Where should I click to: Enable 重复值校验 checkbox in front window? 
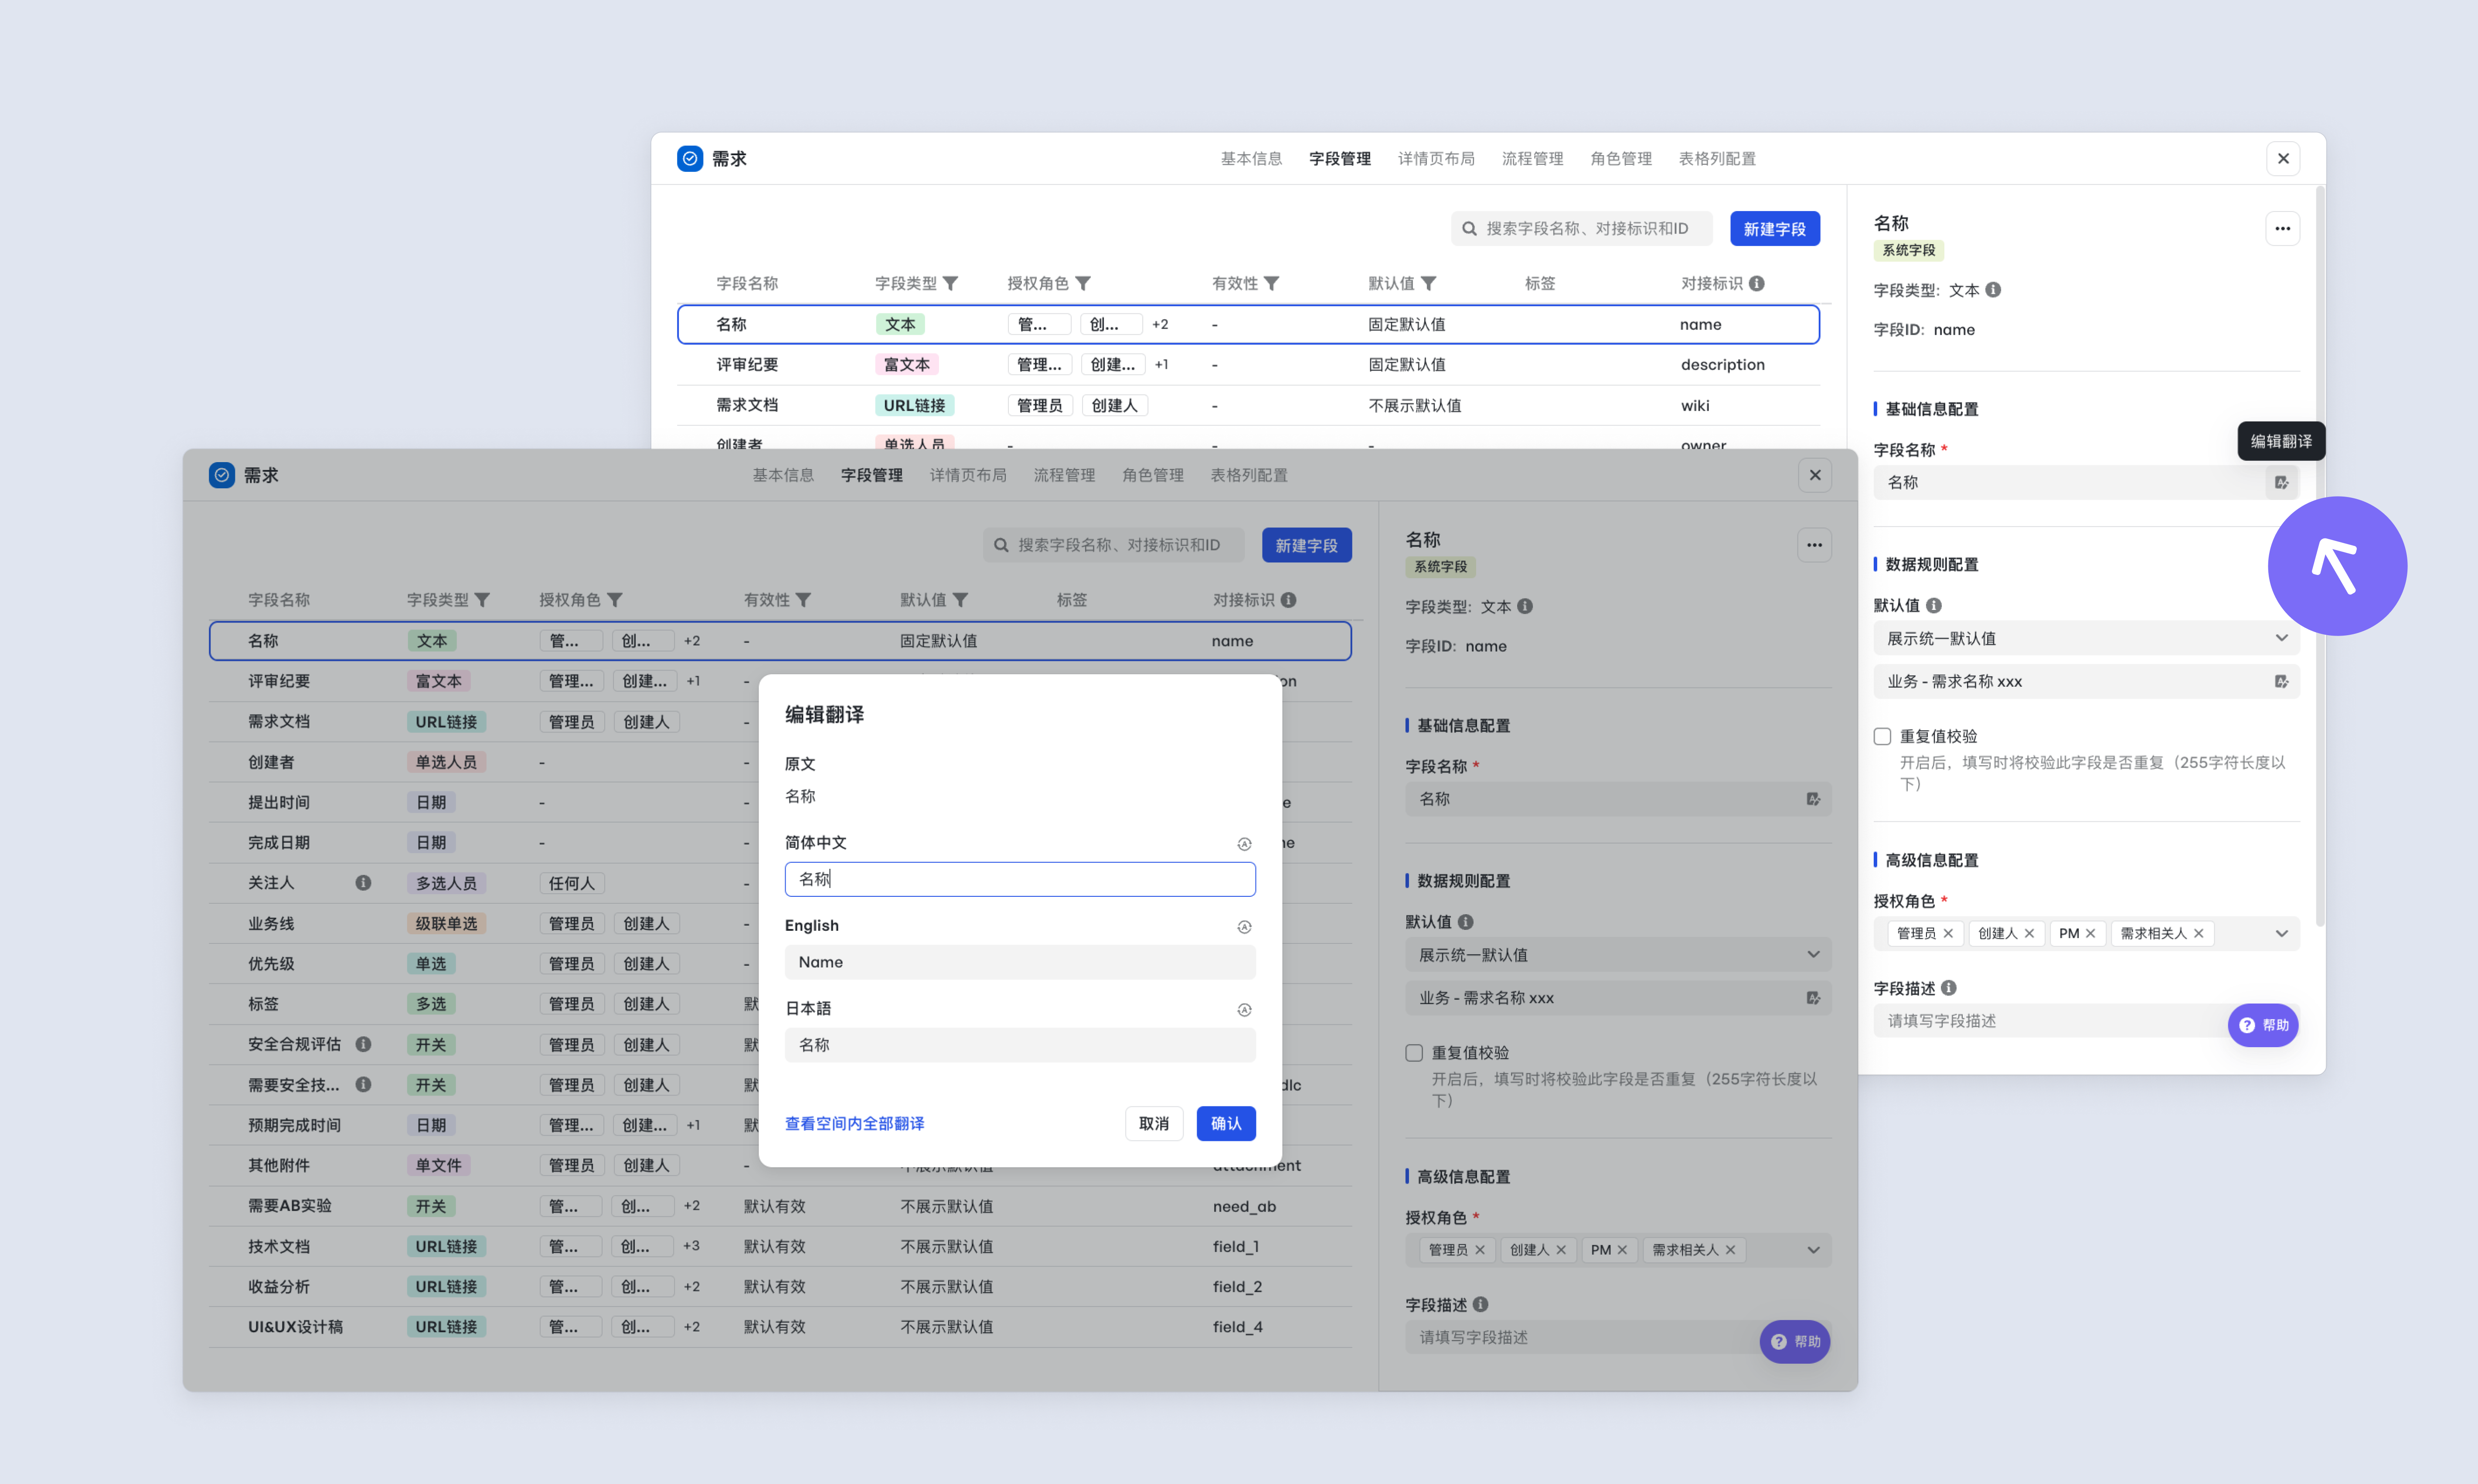tap(1414, 1053)
